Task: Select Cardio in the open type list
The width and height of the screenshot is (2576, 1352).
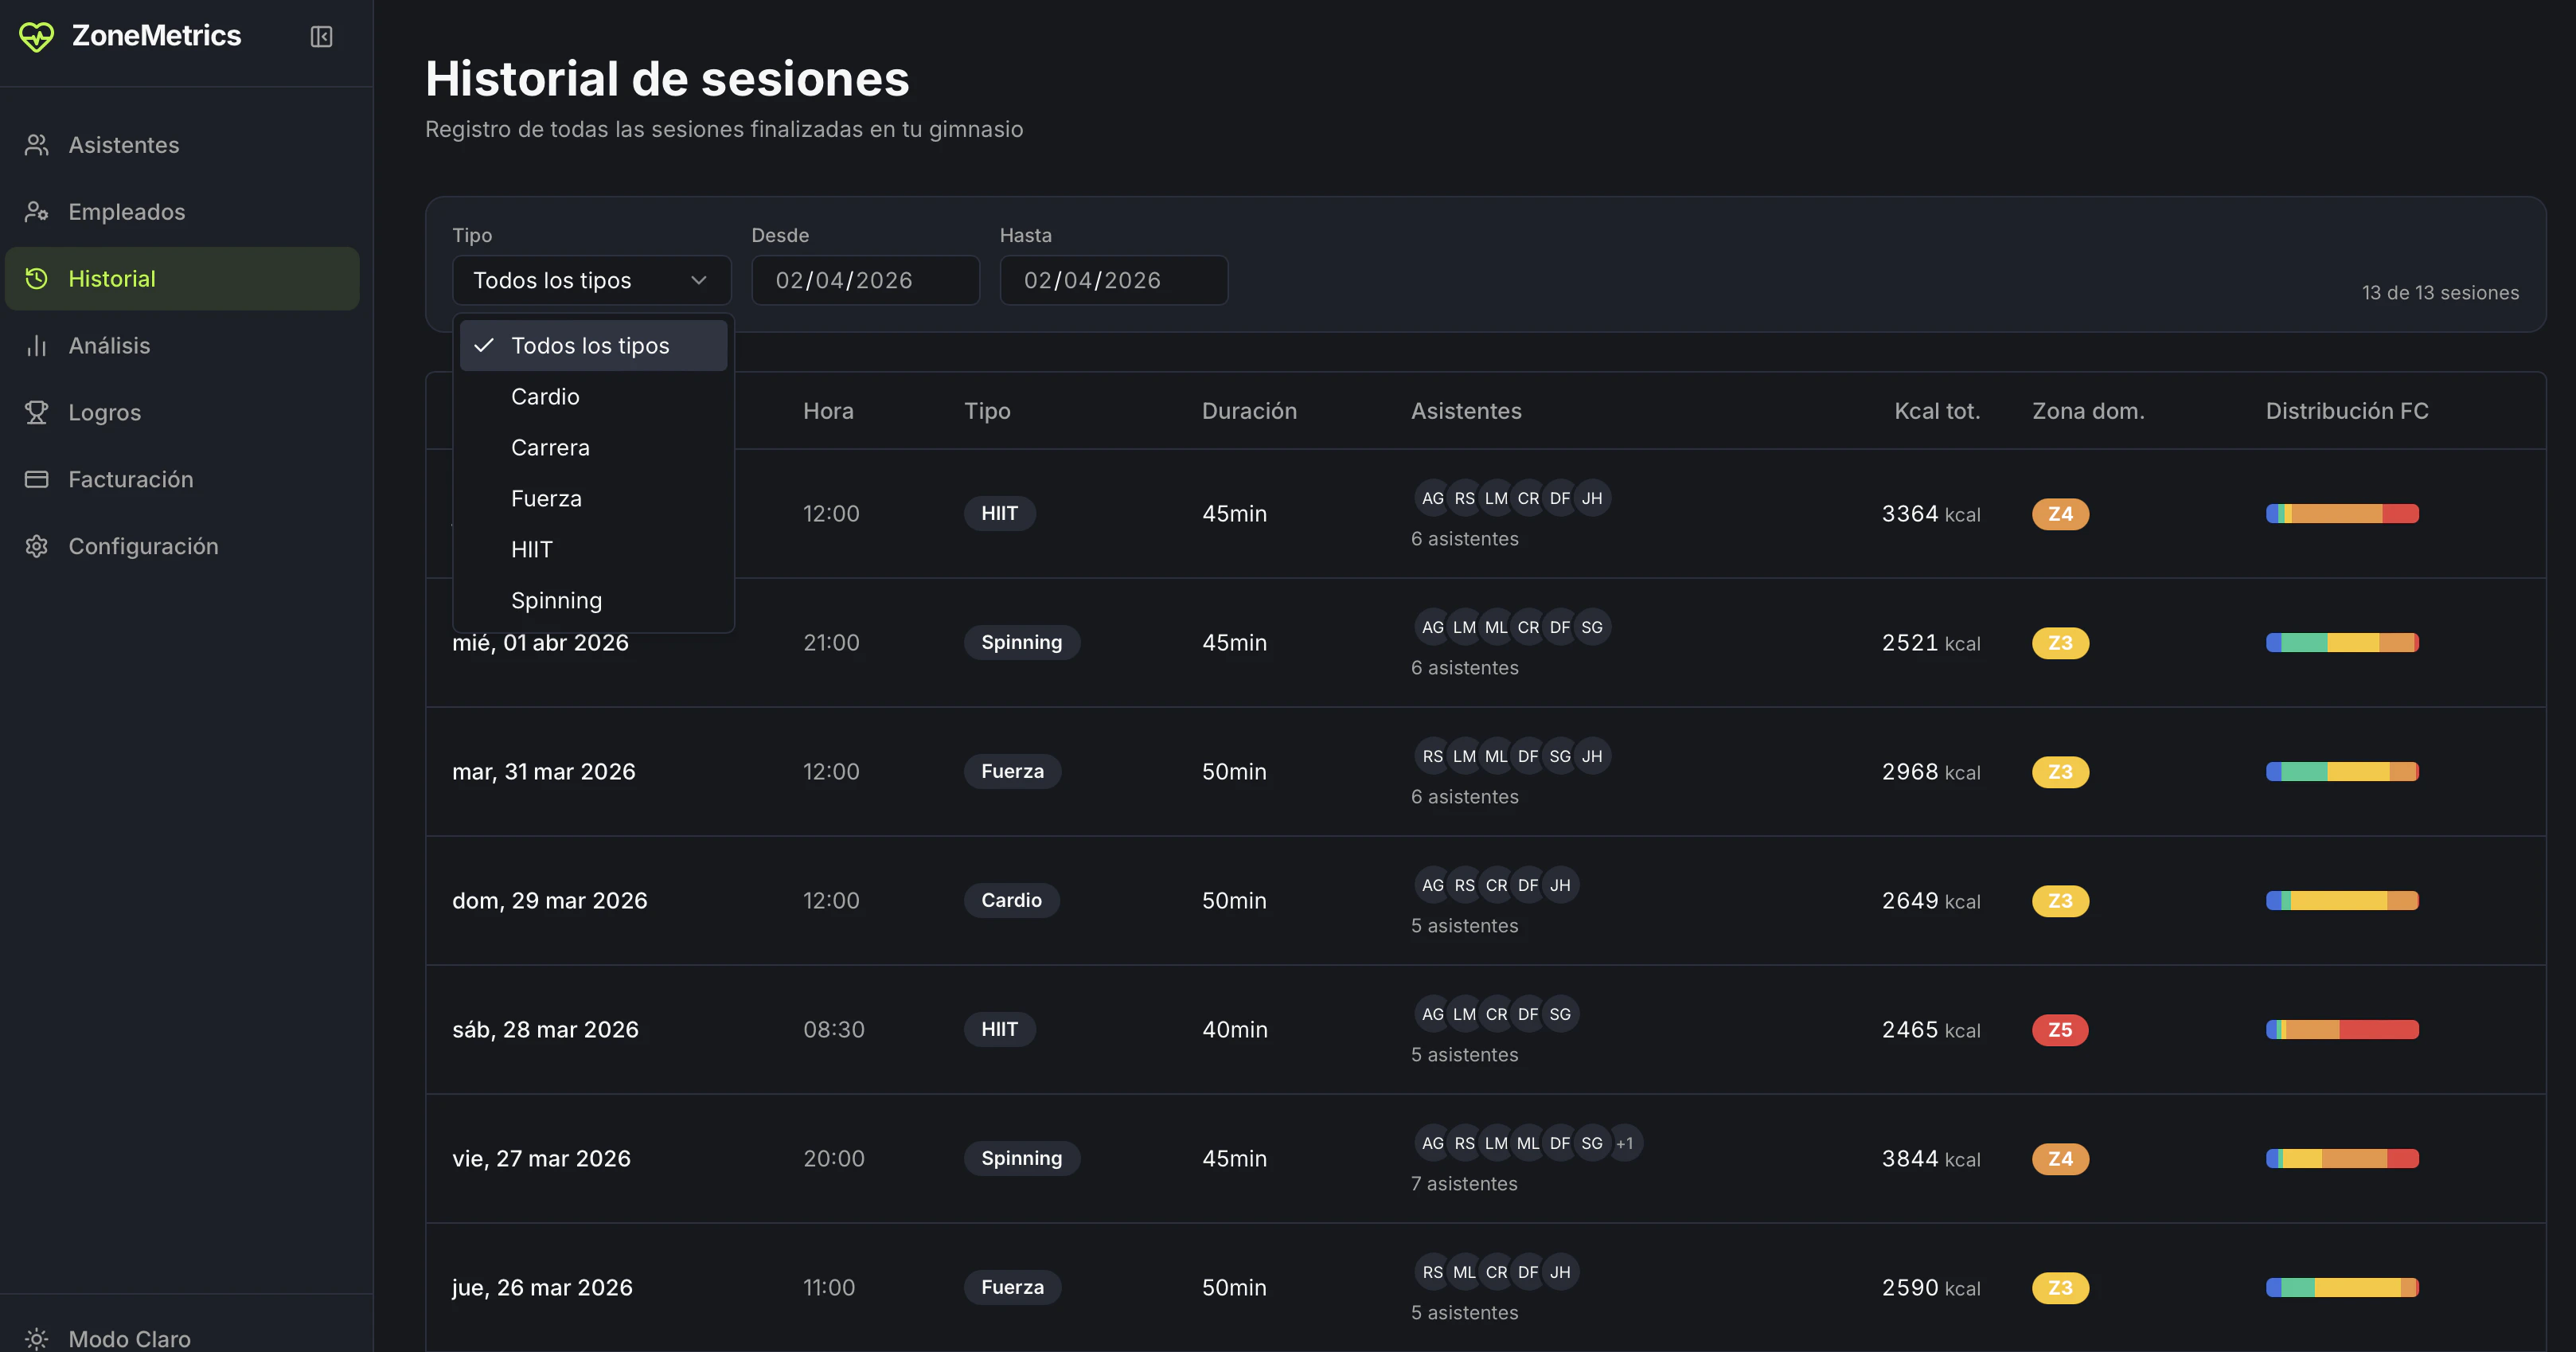Action: [x=545, y=396]
